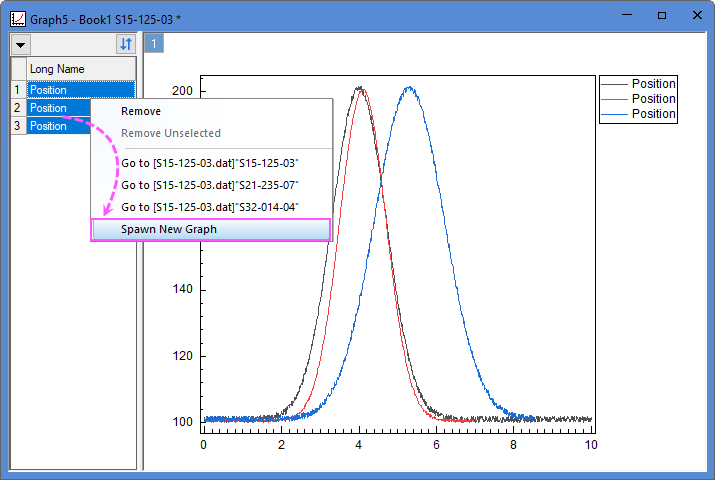Click the red Position legend entry
This screenshot has width=715, height=480.
point(638,99)
